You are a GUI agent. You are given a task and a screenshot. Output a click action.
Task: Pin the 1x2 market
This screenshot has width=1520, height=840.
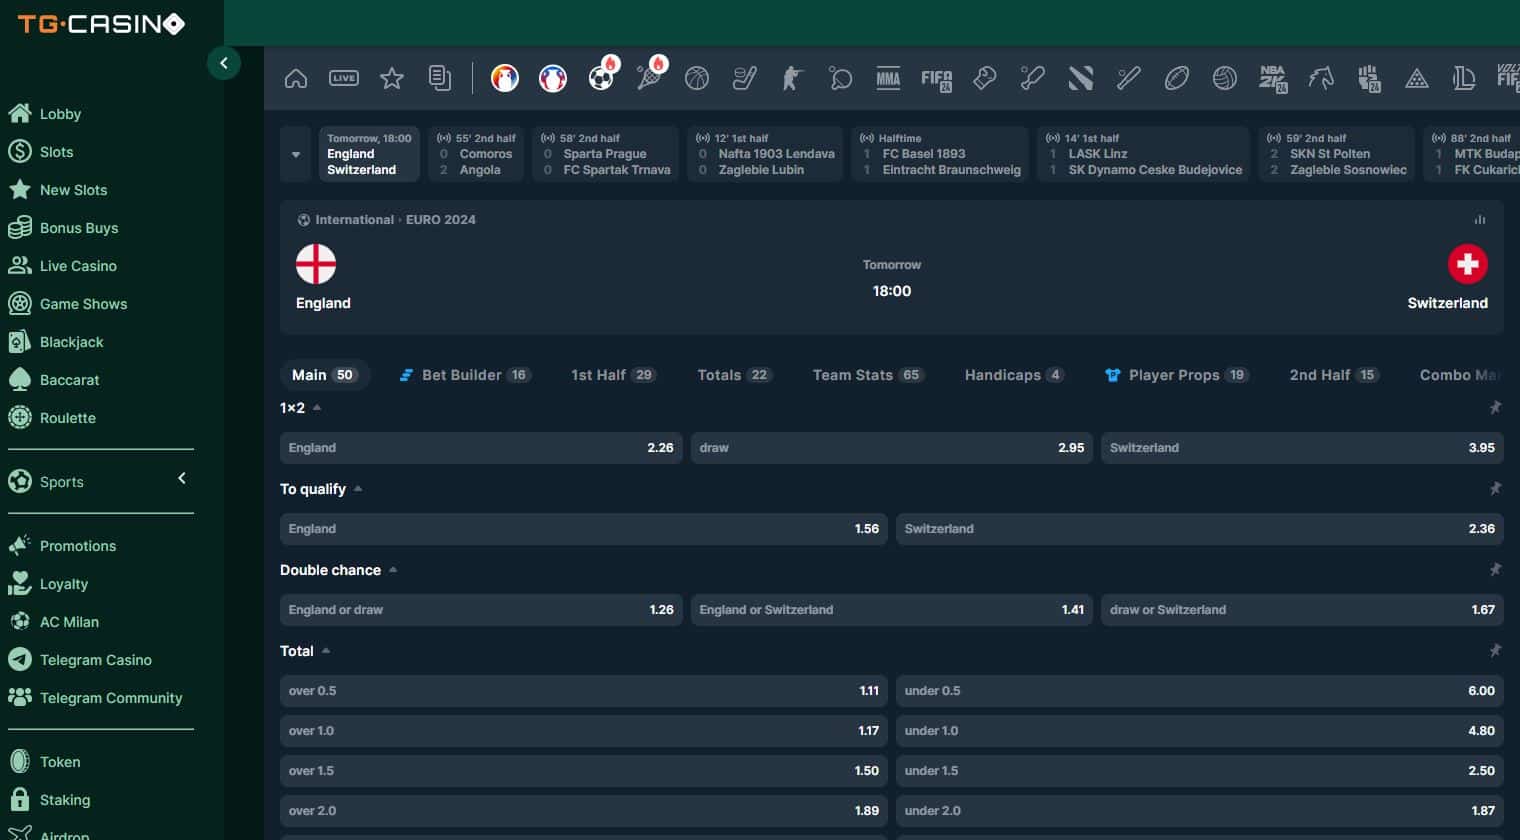click(x=1495, y=407)
